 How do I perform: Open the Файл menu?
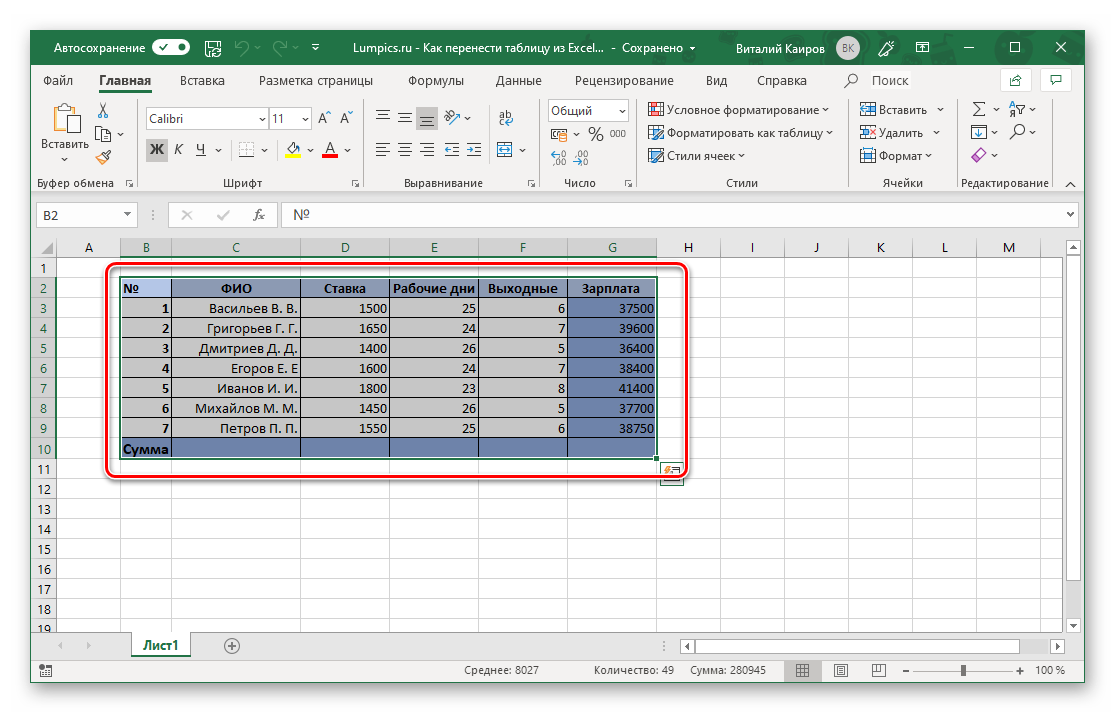click(58, 80)
